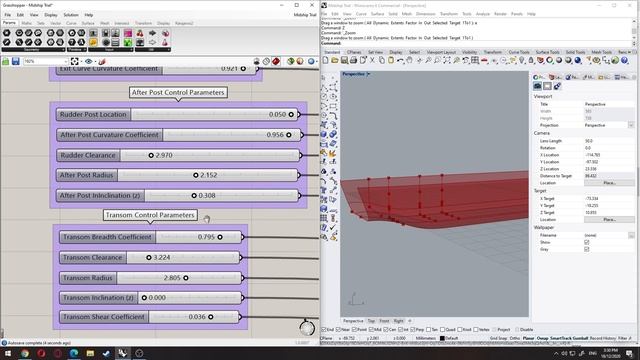Select the pink colour swatch component icon
640x360 pixels.
[x=128, y=33]
